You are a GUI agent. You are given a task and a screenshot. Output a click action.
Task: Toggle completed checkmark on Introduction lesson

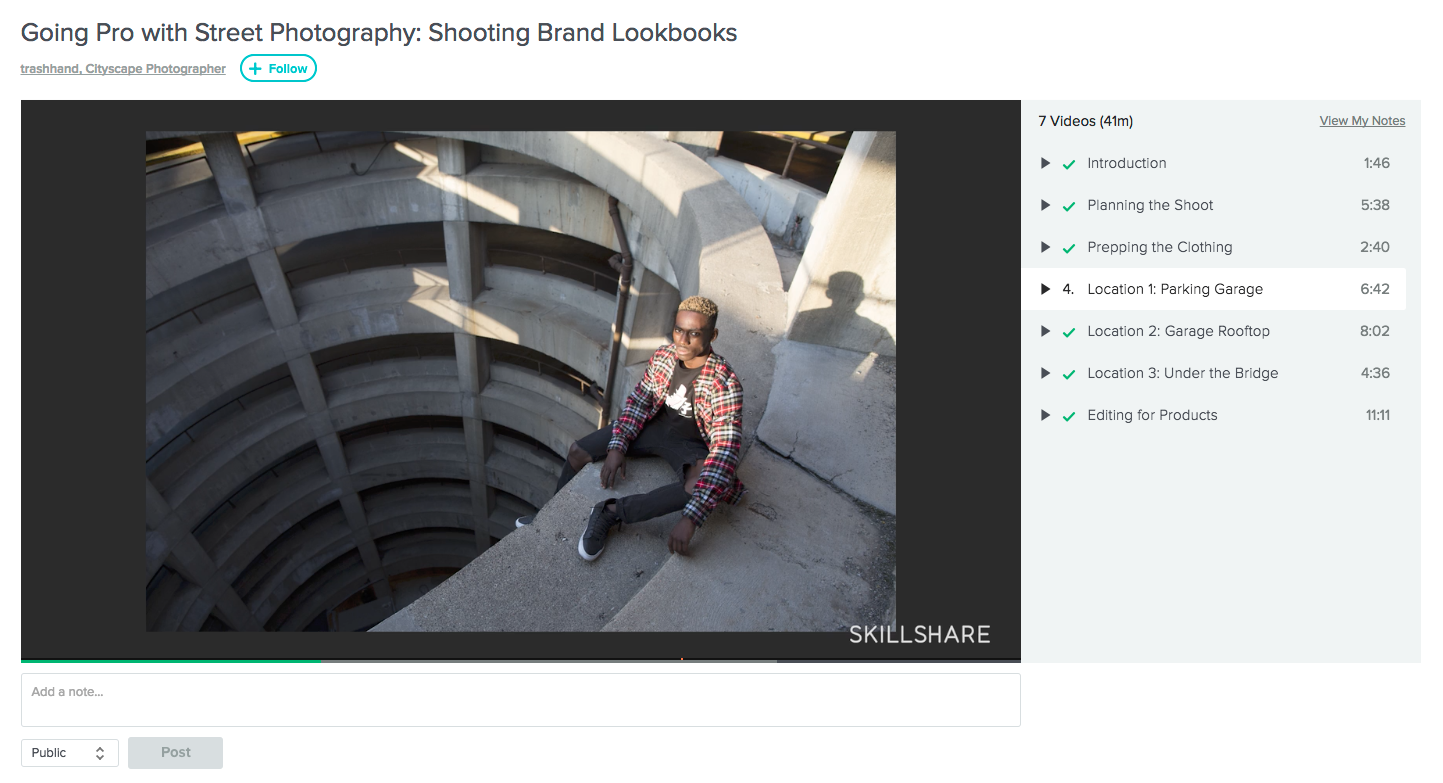(x=1068, y=164)
